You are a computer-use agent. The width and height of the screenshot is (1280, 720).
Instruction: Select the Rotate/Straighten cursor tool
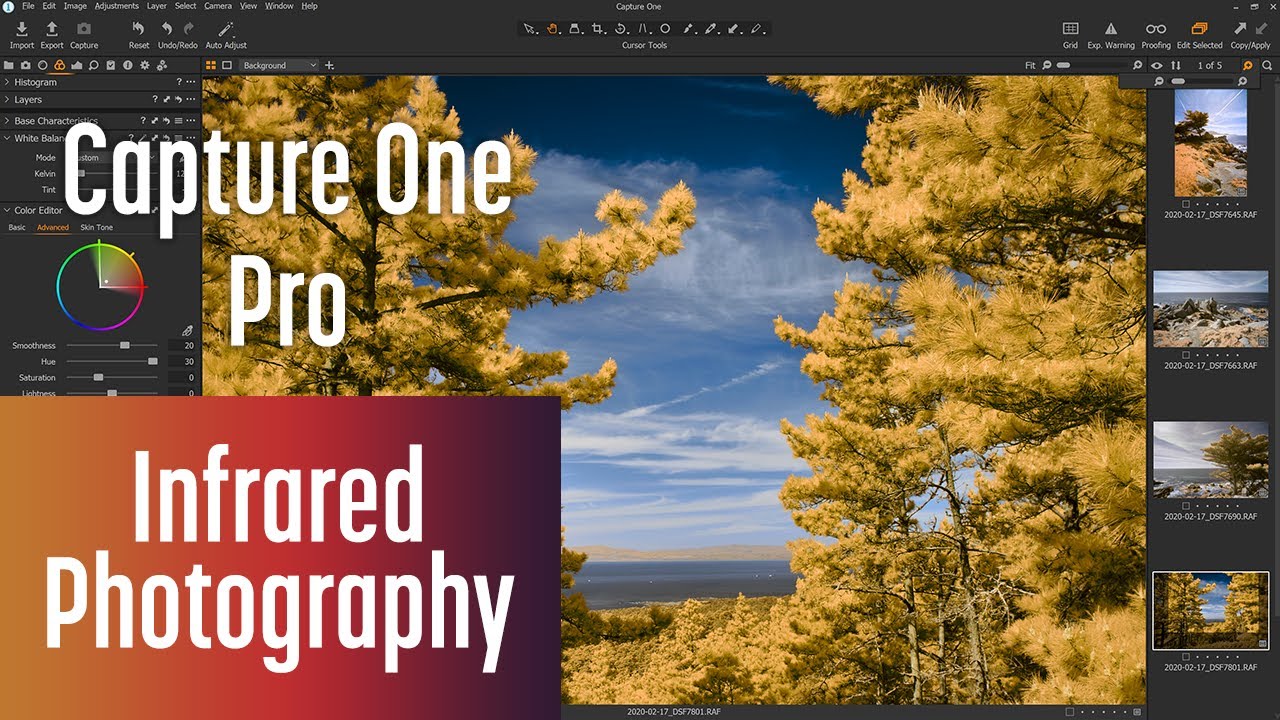(x=621, y=29)
